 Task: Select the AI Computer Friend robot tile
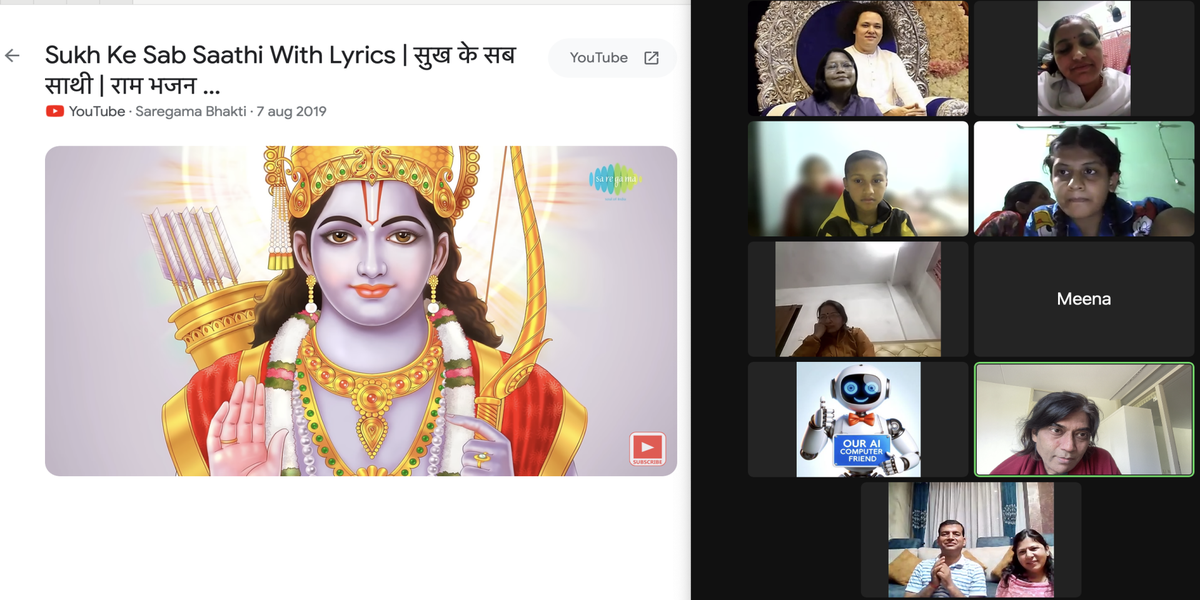pyautogui.click(x=858, y=419)
